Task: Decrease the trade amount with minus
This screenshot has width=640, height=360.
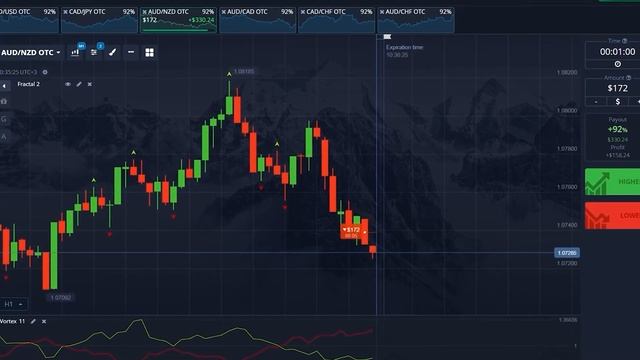Action: click(596, 101)
